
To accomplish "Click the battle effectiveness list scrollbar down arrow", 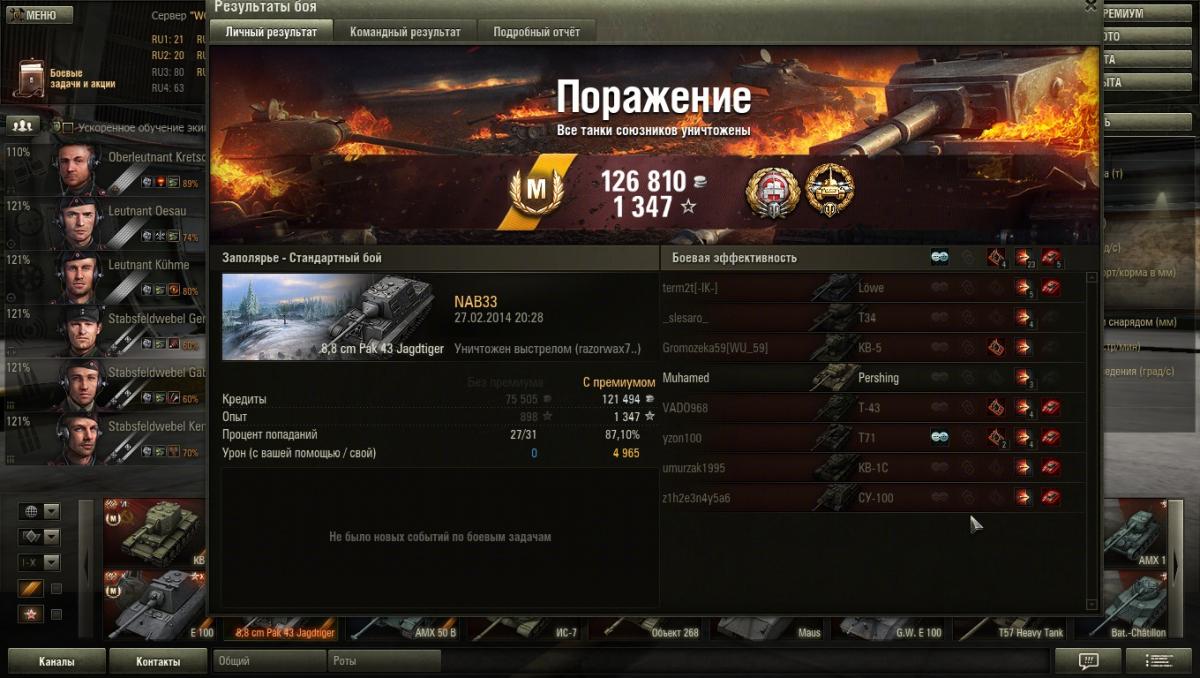I will point(1092,605).
